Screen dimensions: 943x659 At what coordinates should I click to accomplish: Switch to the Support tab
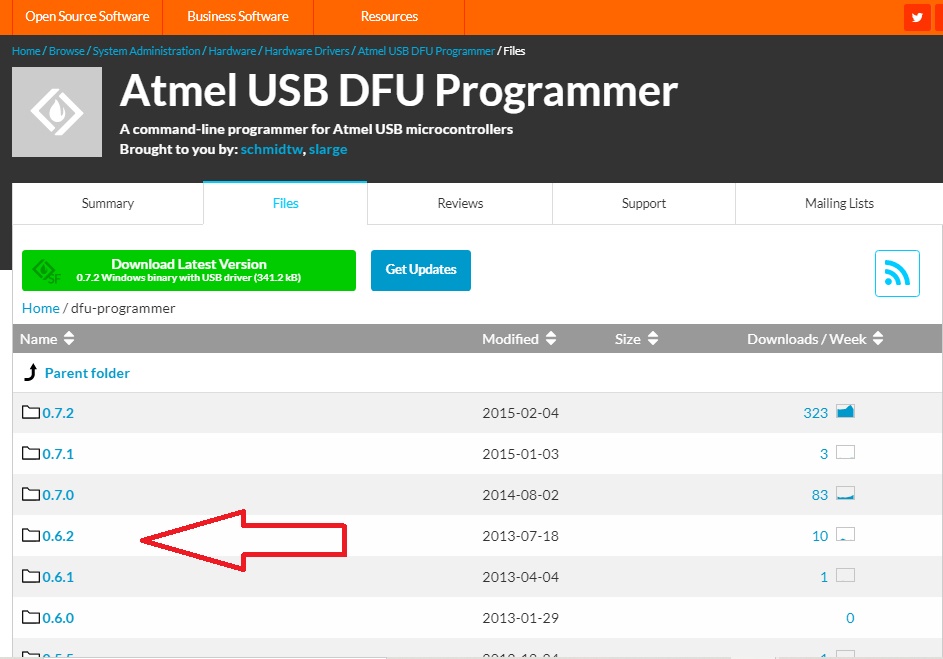(644, 204)
